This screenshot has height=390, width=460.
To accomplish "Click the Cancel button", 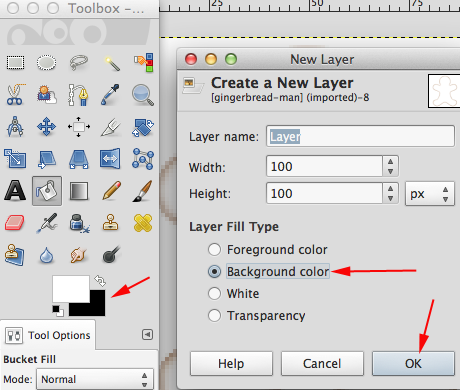I will coord(322,364).
